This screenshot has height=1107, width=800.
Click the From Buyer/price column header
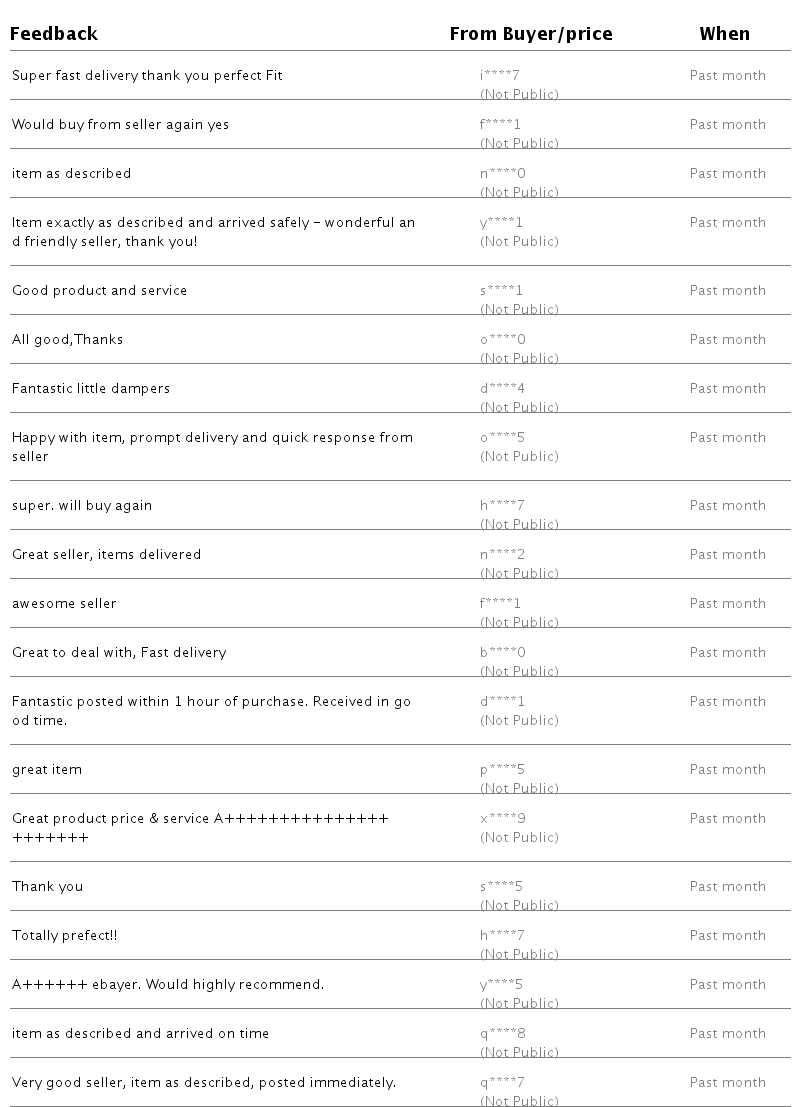(x=530, y=34)
